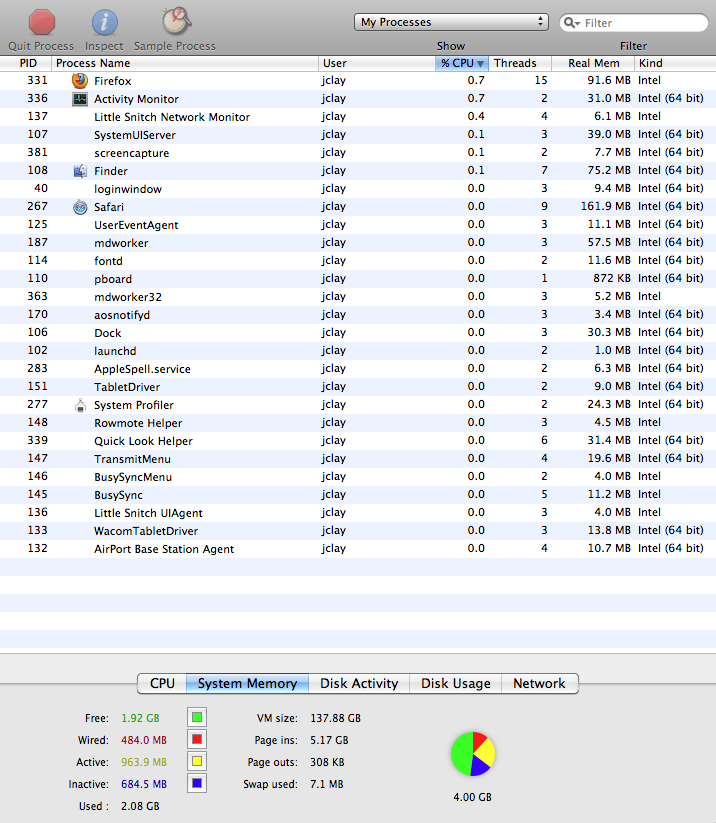Click the red Wired memory color swatch

tap(197, 739)
